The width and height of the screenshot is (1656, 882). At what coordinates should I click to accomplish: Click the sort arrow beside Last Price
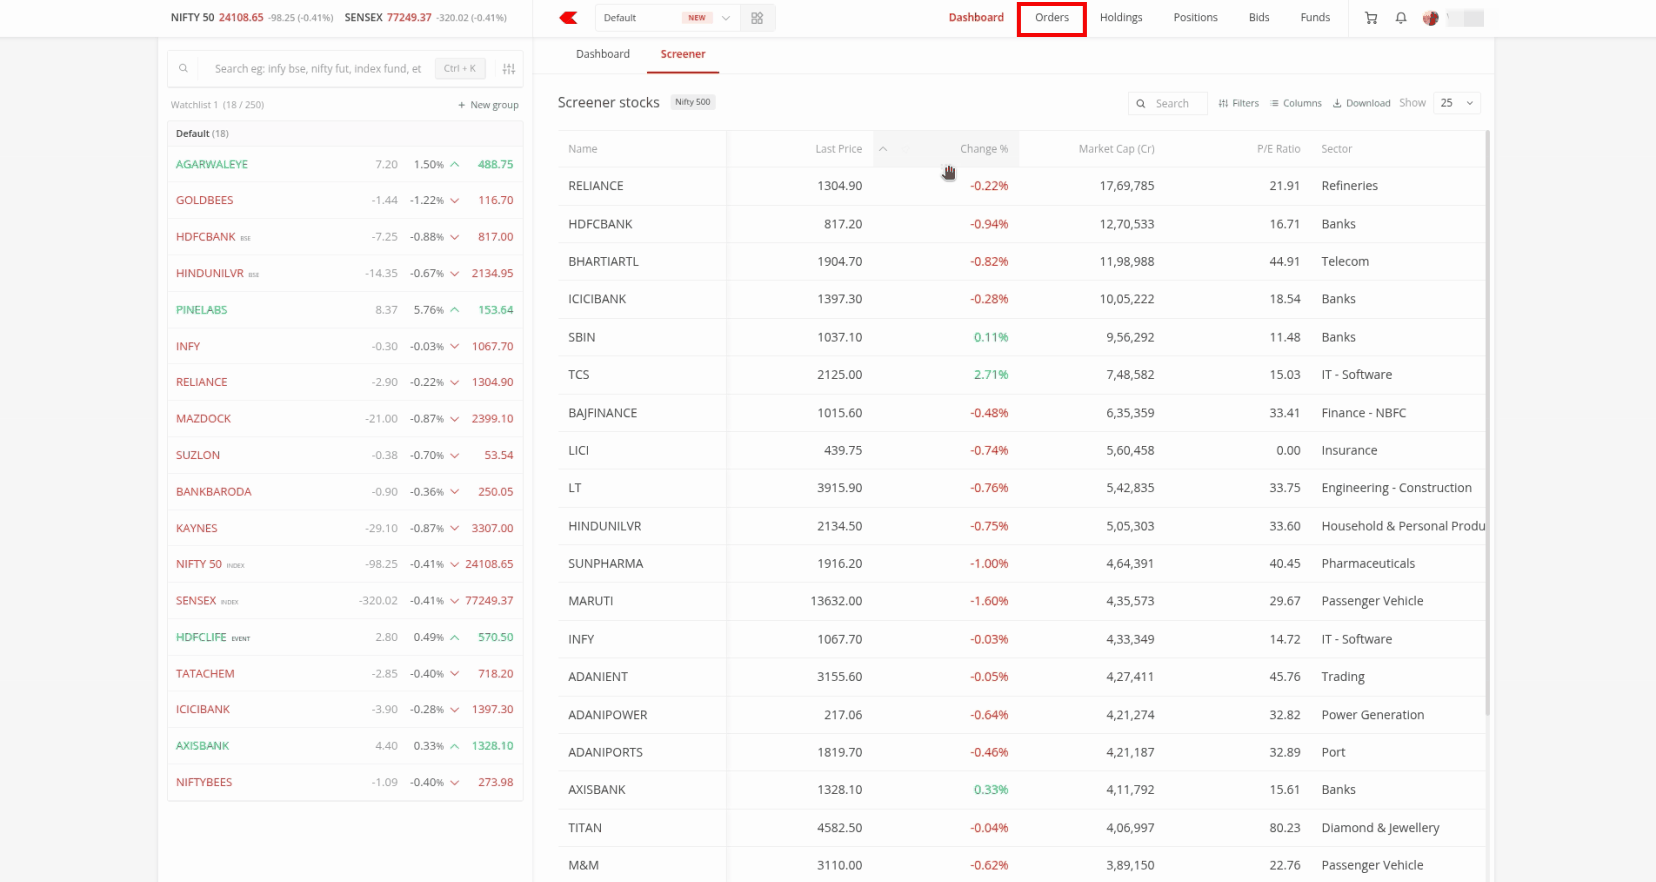tap(883, 149)
